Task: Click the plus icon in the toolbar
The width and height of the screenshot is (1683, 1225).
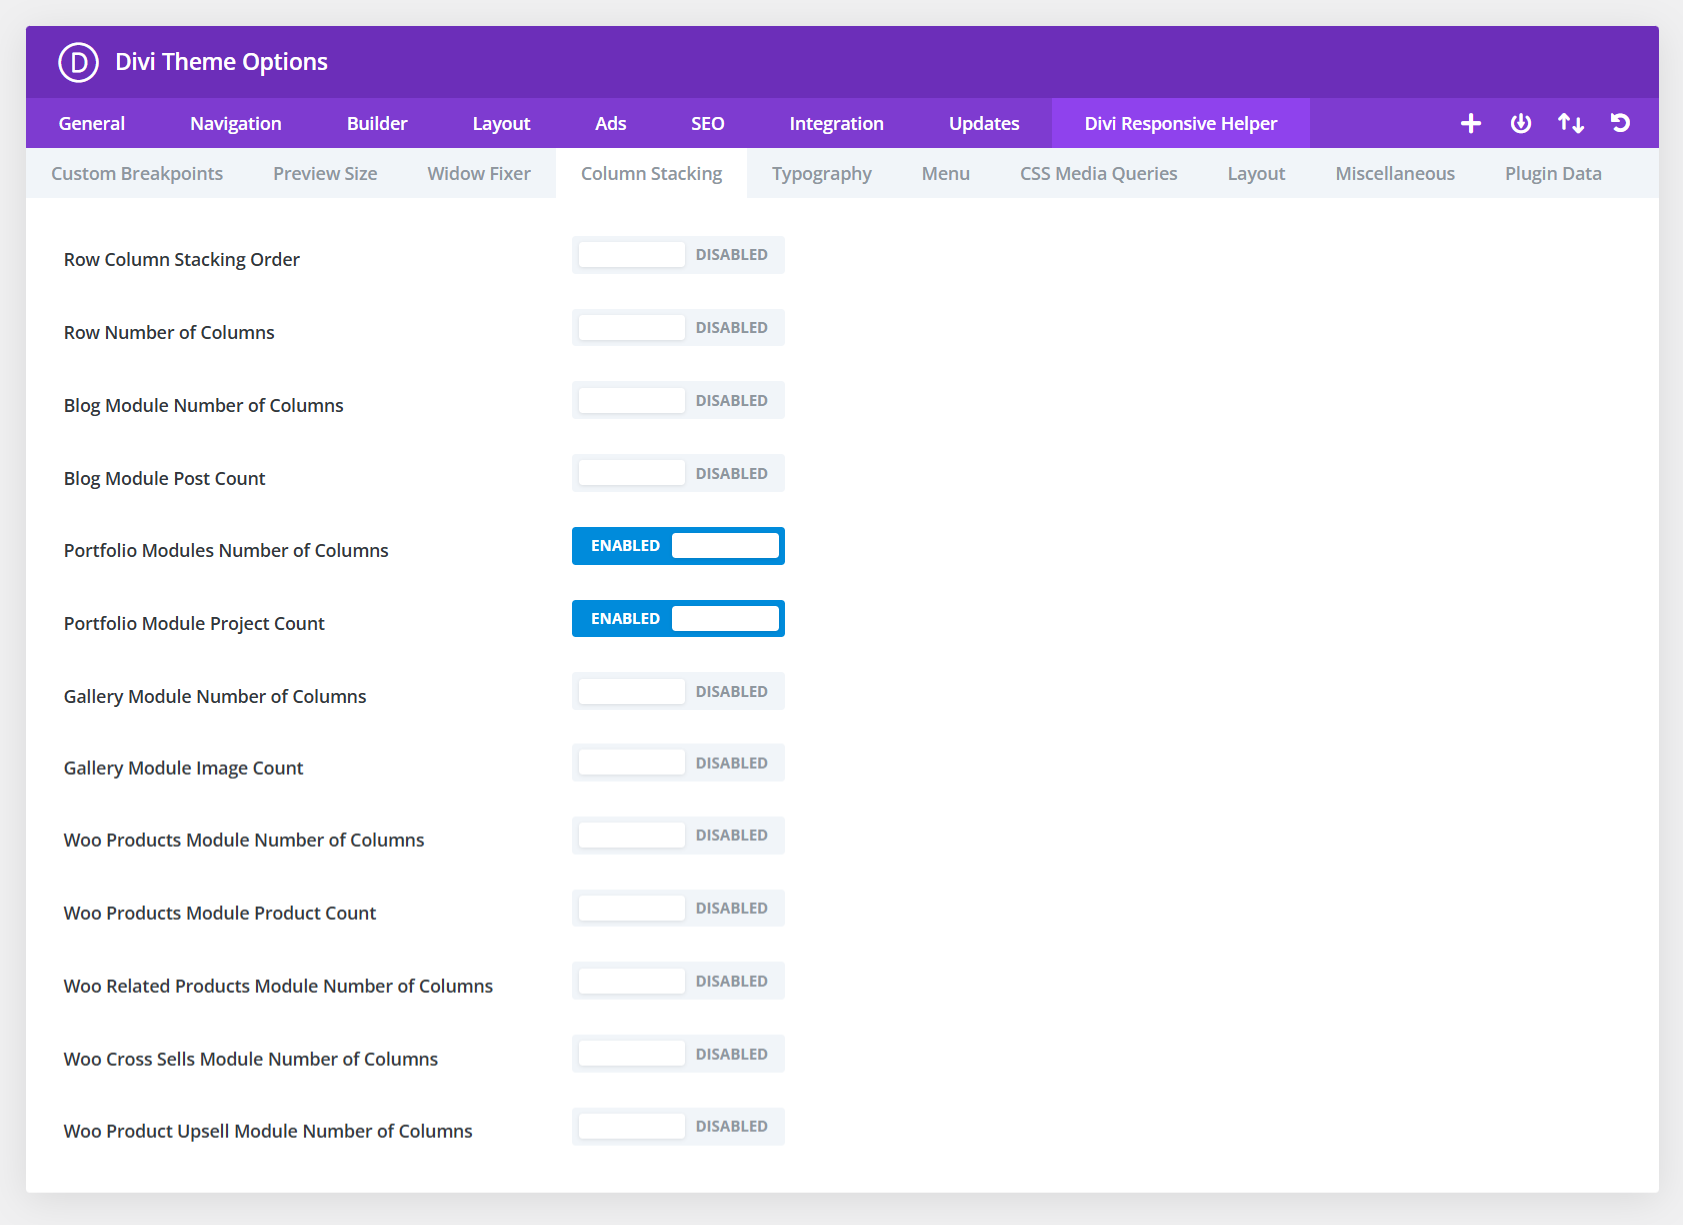Action: [x=1470, y=123]
